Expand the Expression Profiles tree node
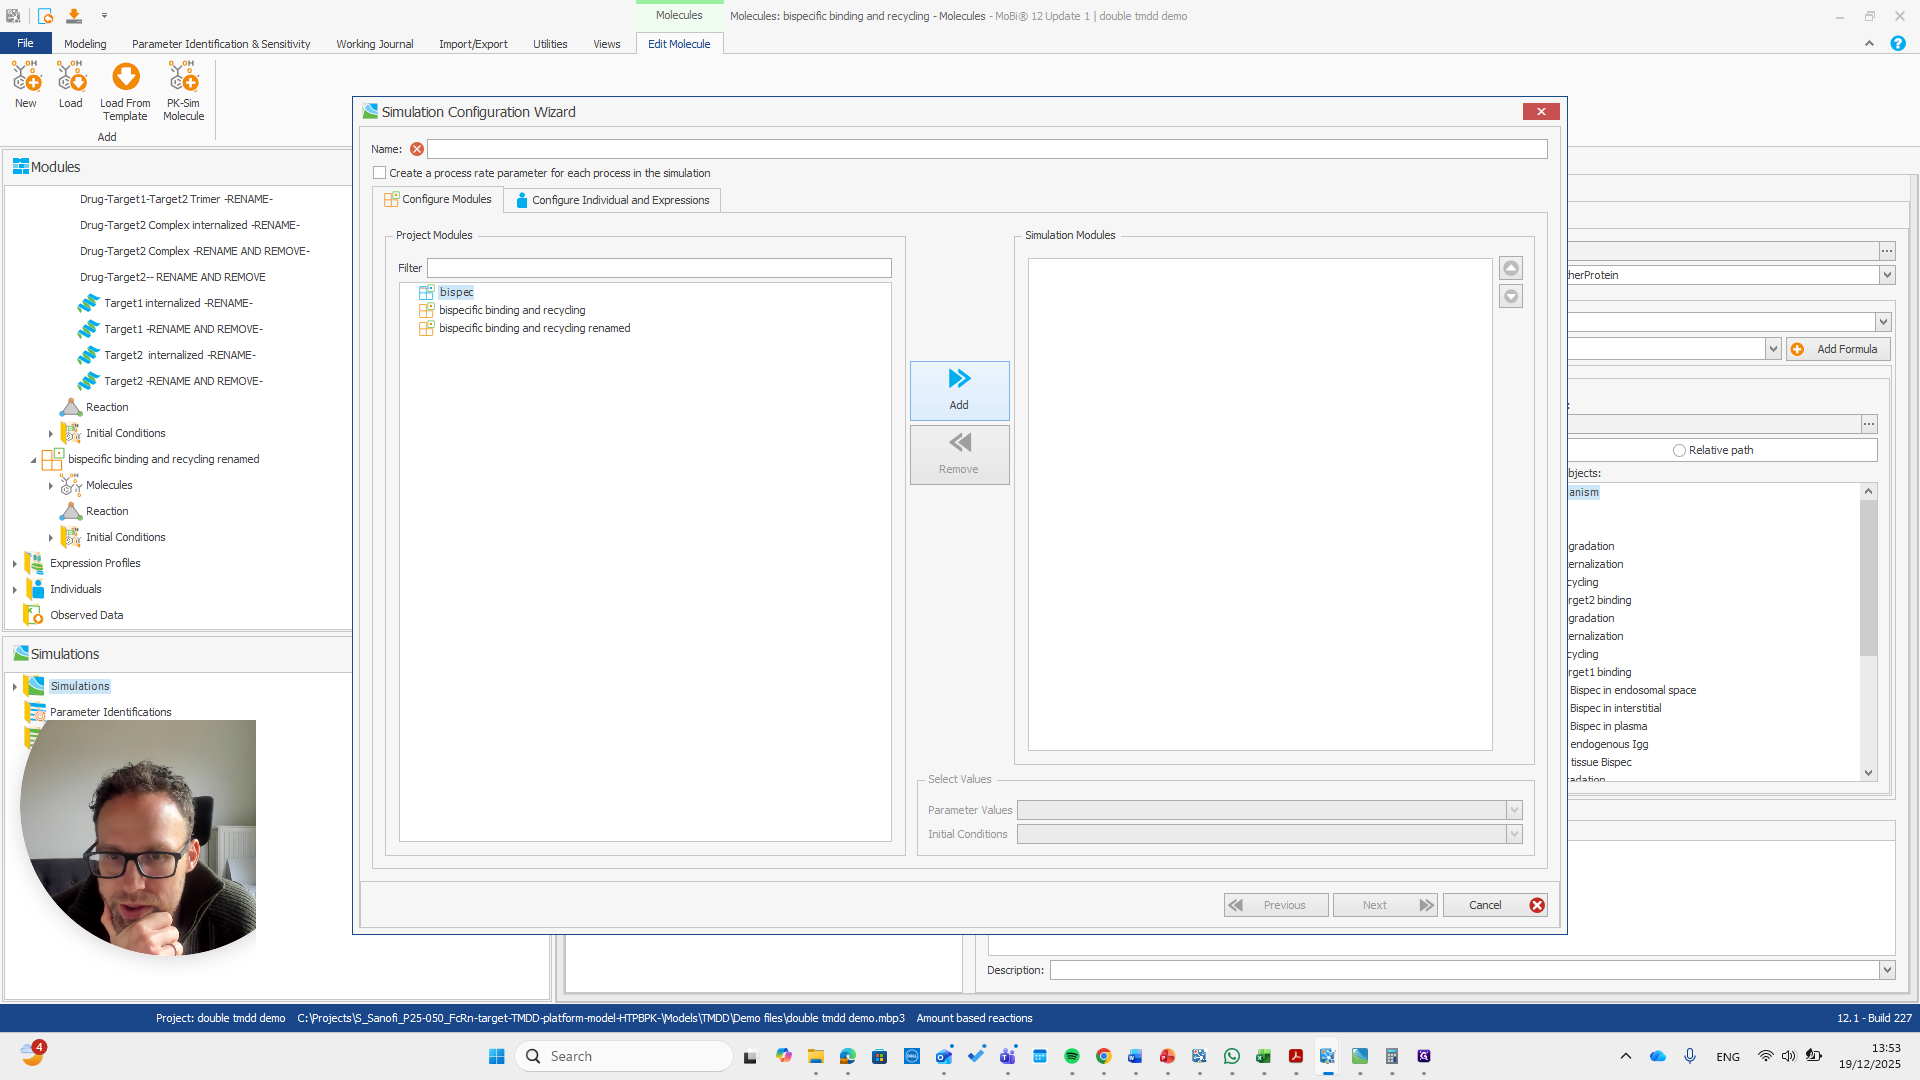This screenshot has height=1080, width=1920. point(15,564)
